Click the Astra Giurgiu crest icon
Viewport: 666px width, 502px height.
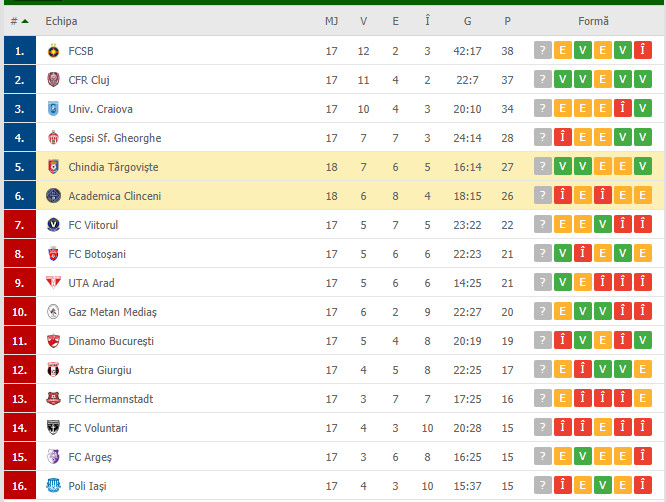coord(53,369)
